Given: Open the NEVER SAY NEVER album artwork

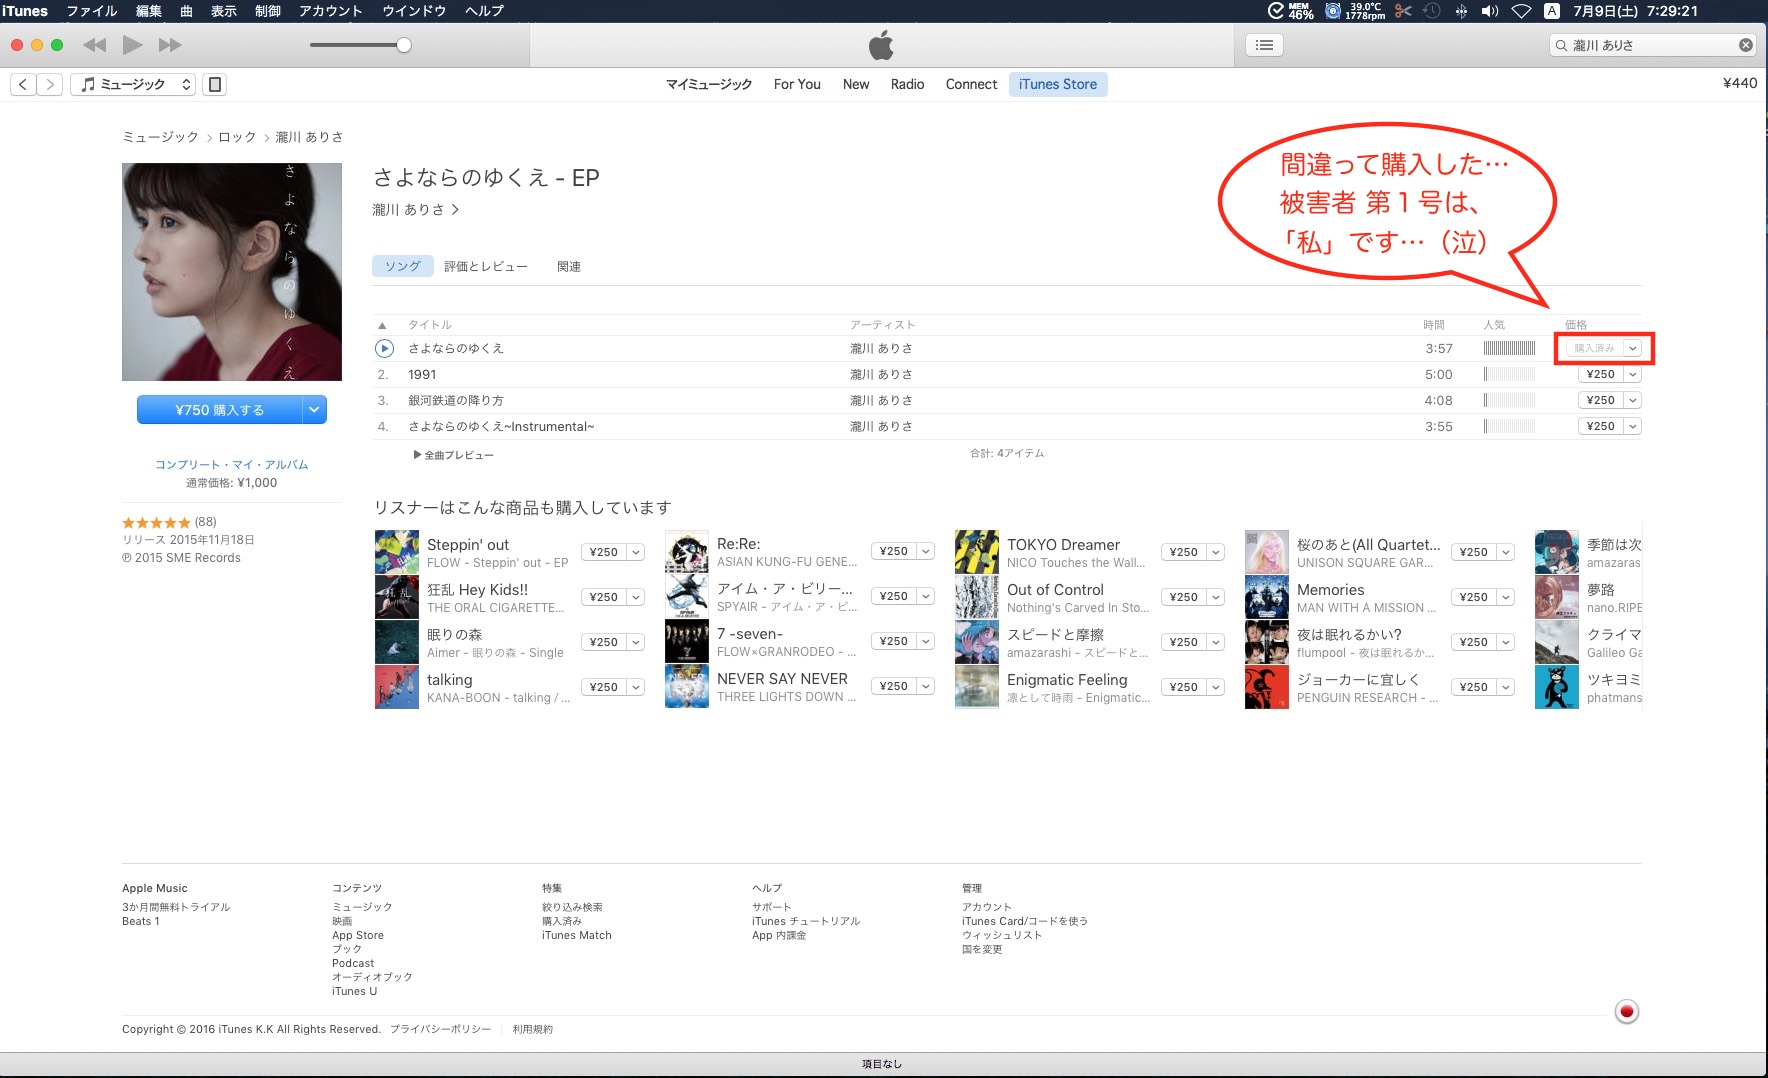Looking at the screenshot, I should pos(687,687).
